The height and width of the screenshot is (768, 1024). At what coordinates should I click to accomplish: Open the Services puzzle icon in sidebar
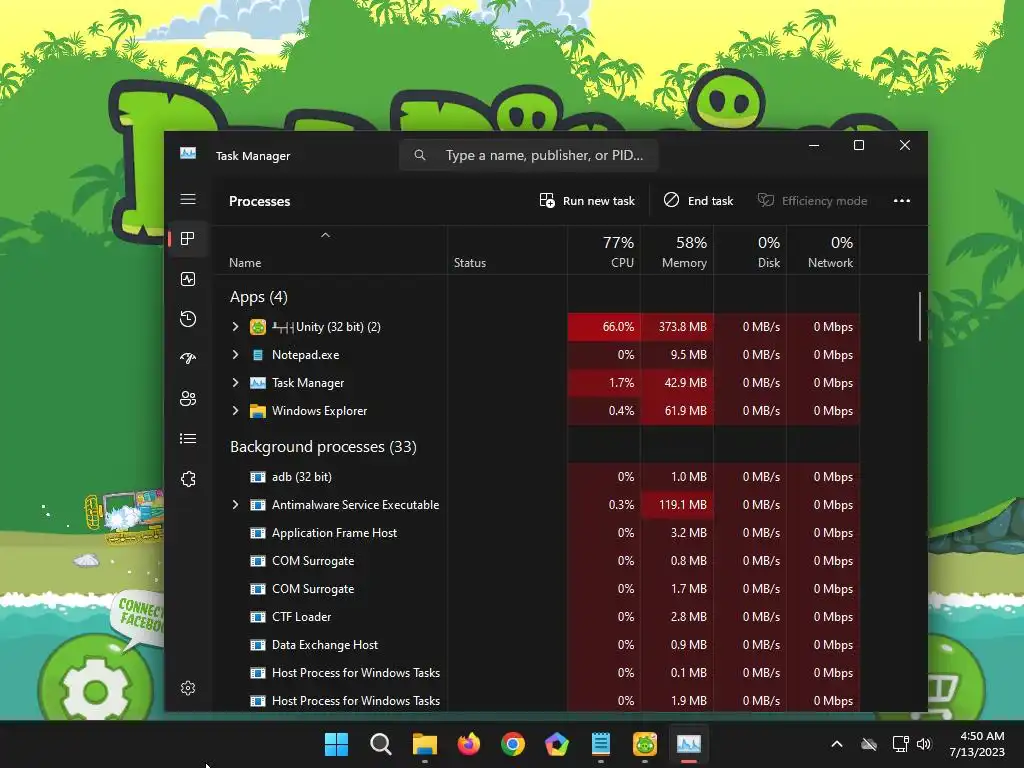point(188,479)
